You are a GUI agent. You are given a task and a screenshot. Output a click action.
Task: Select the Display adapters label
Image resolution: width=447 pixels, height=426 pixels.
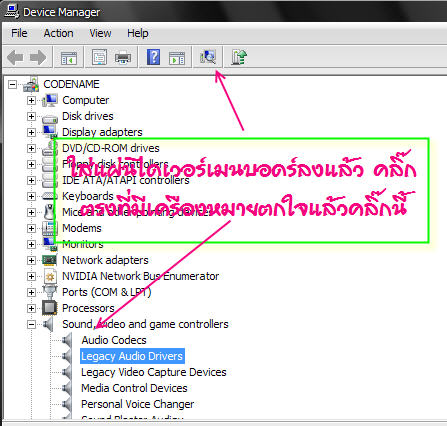[x=102, y=132]
